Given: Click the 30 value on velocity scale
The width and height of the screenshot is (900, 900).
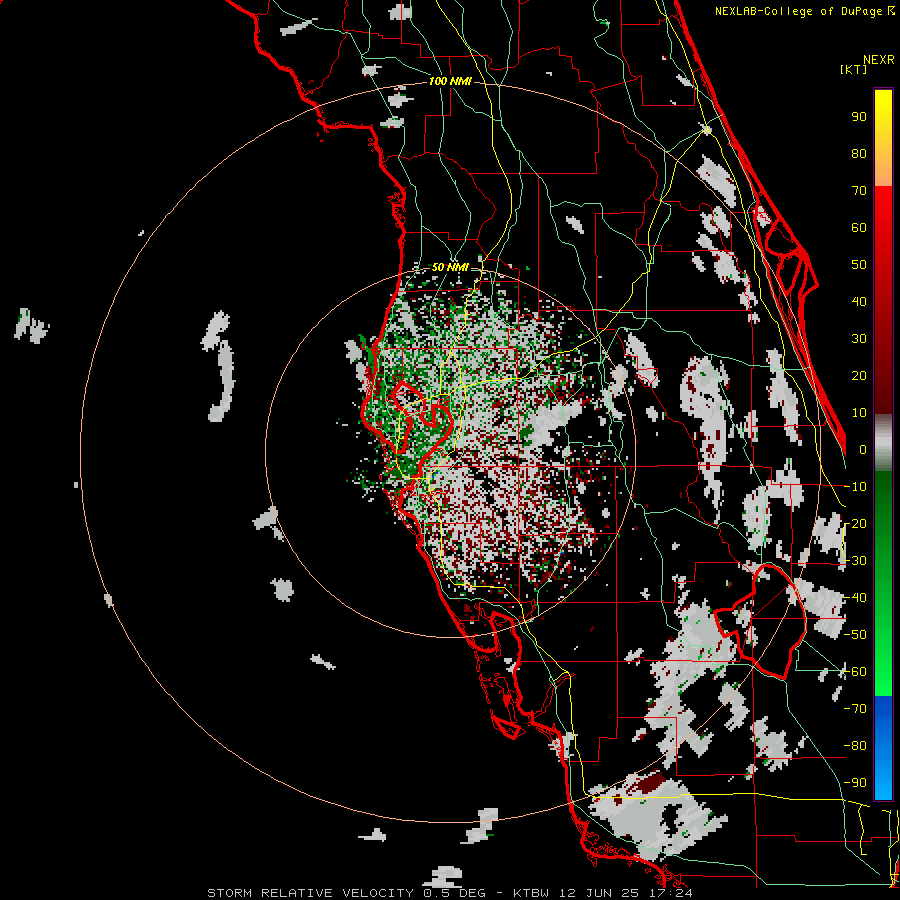Looking at the screenshot, I should (x=859, y=339).
